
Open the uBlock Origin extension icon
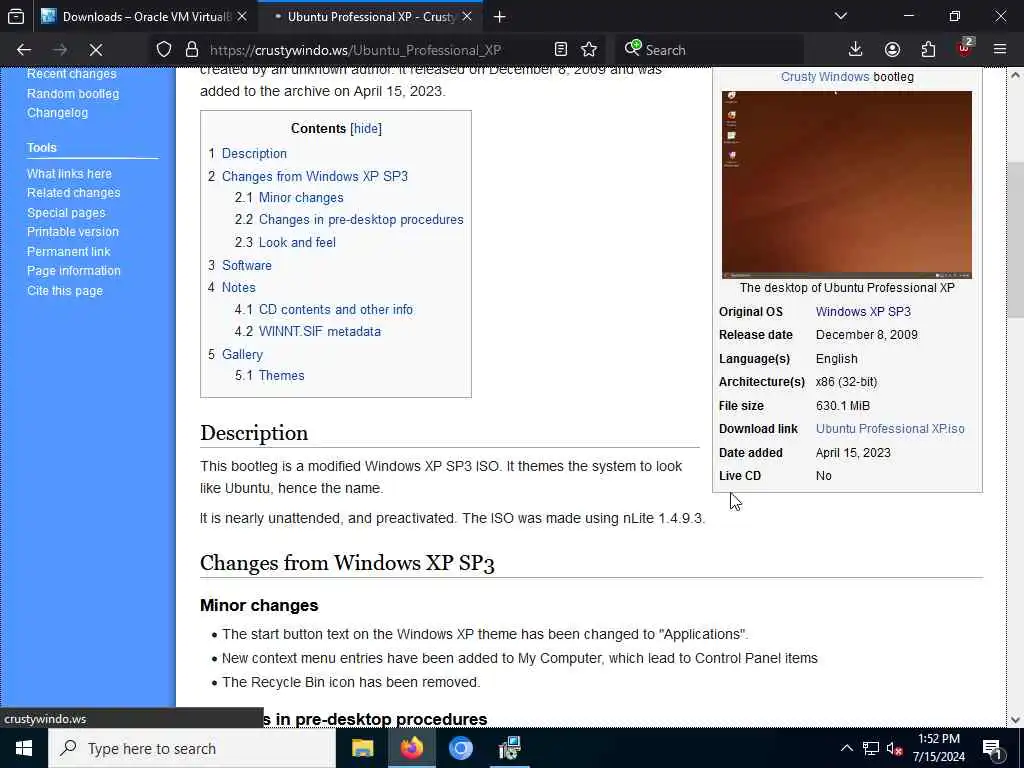coord(965,48)
